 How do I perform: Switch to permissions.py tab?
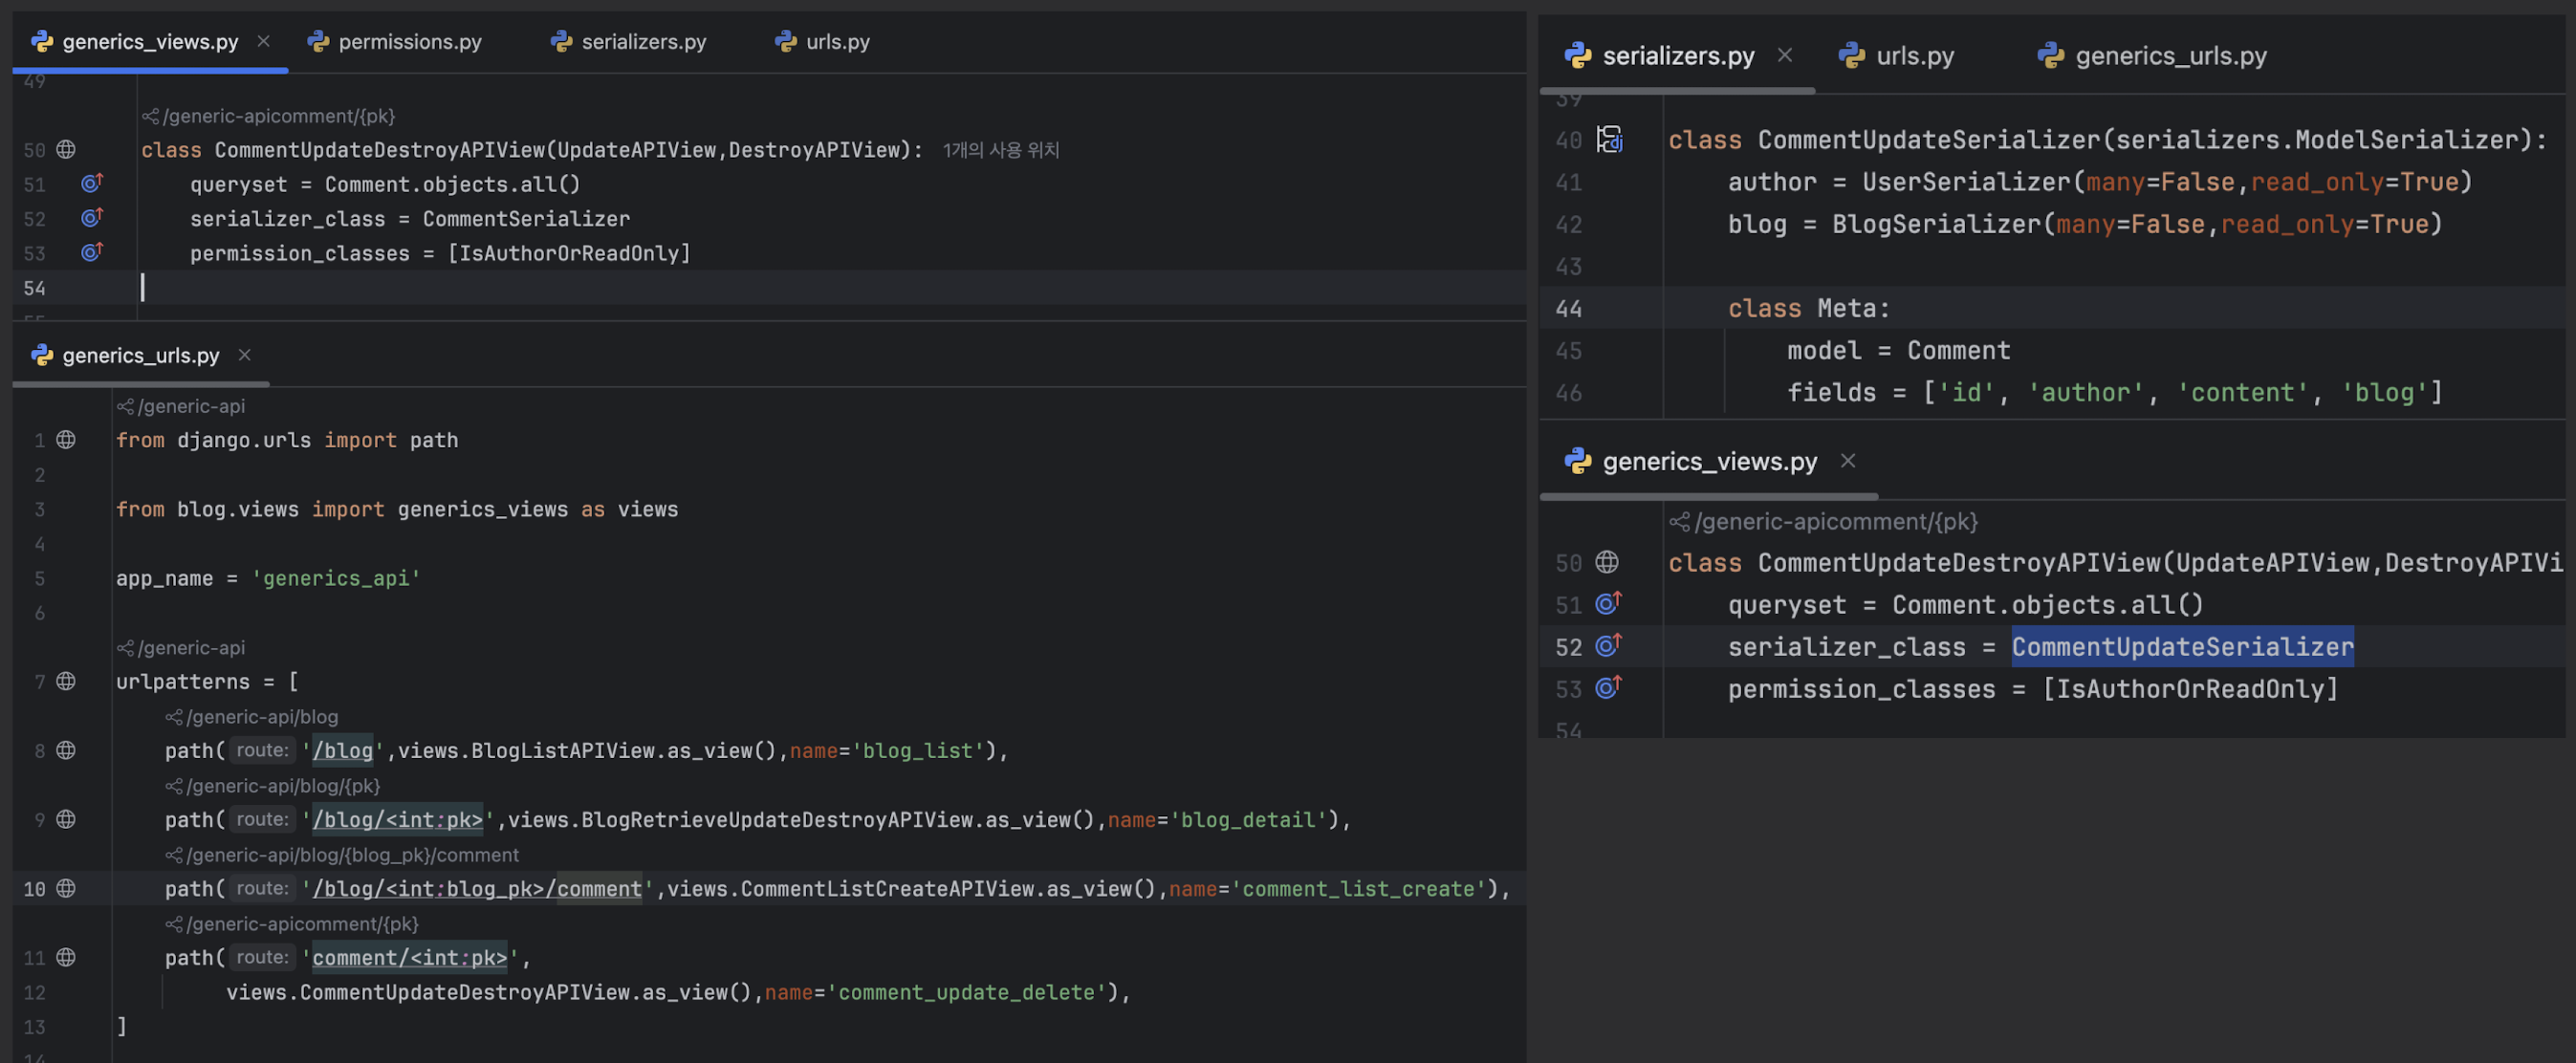tap(409, 42)
